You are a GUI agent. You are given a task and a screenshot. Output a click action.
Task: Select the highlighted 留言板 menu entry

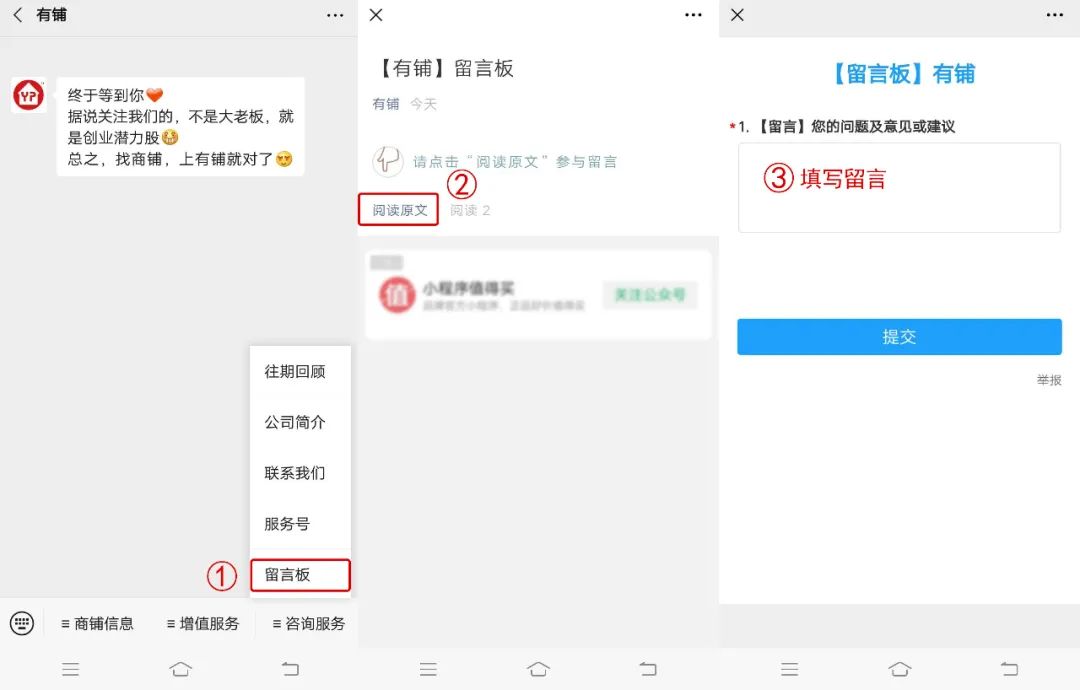pyautogui.click(x=300, y=575)
